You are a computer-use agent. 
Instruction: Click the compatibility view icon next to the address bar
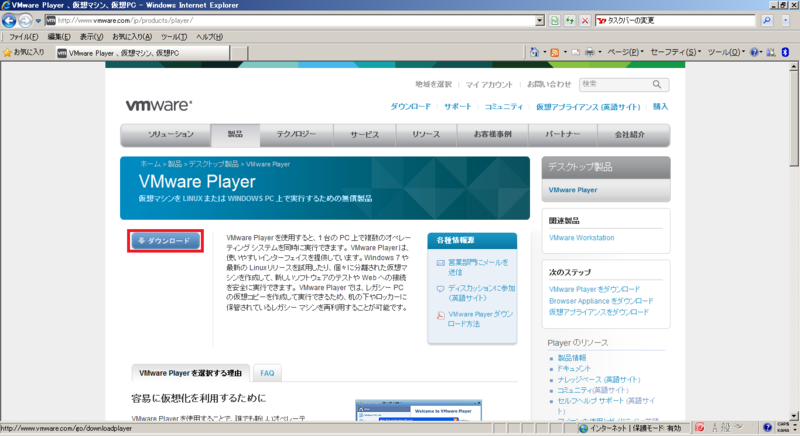click(x=555, y=20)
